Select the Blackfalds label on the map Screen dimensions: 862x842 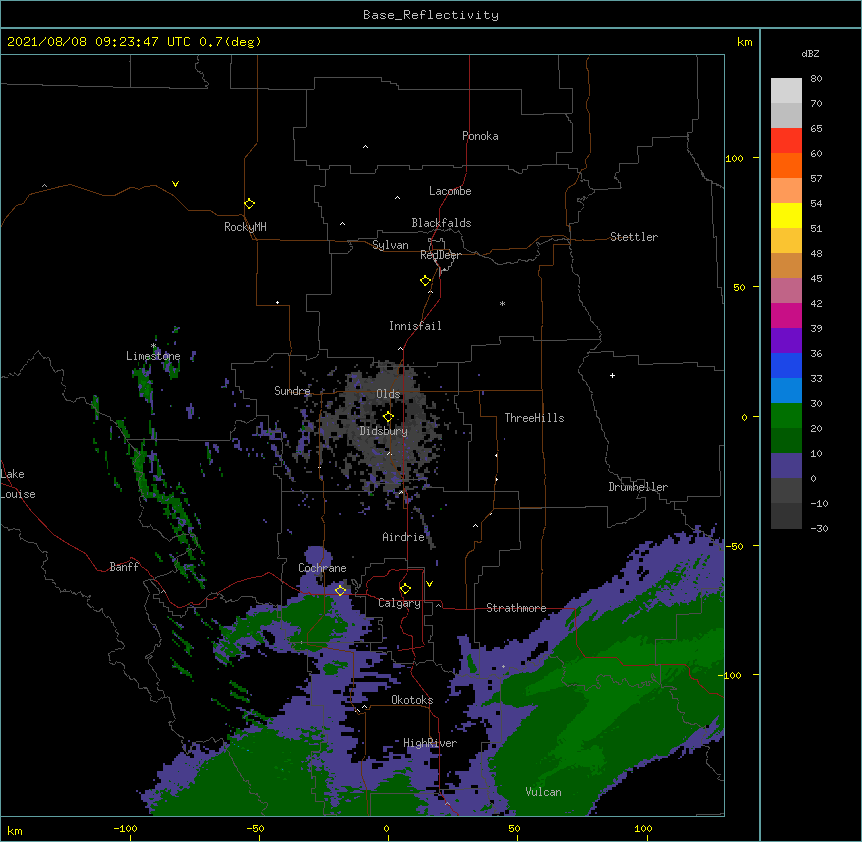441,223
